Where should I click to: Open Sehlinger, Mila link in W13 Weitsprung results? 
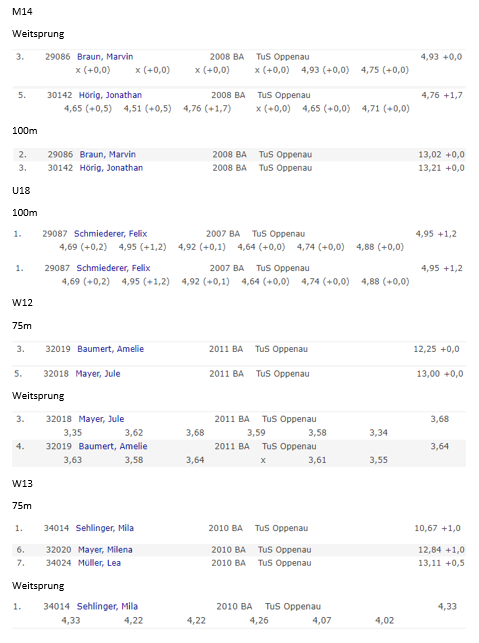coord(107,607)
